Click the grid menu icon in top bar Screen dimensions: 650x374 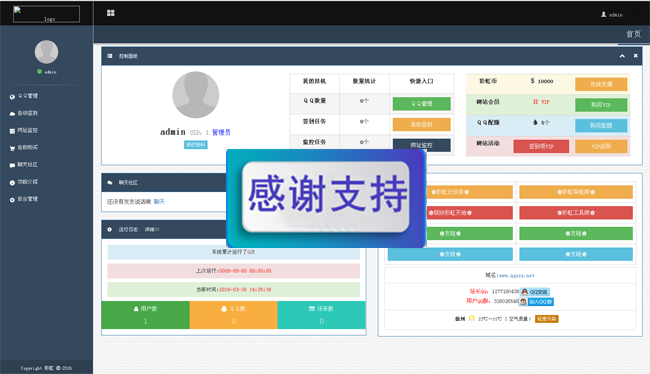click(111, 13)
